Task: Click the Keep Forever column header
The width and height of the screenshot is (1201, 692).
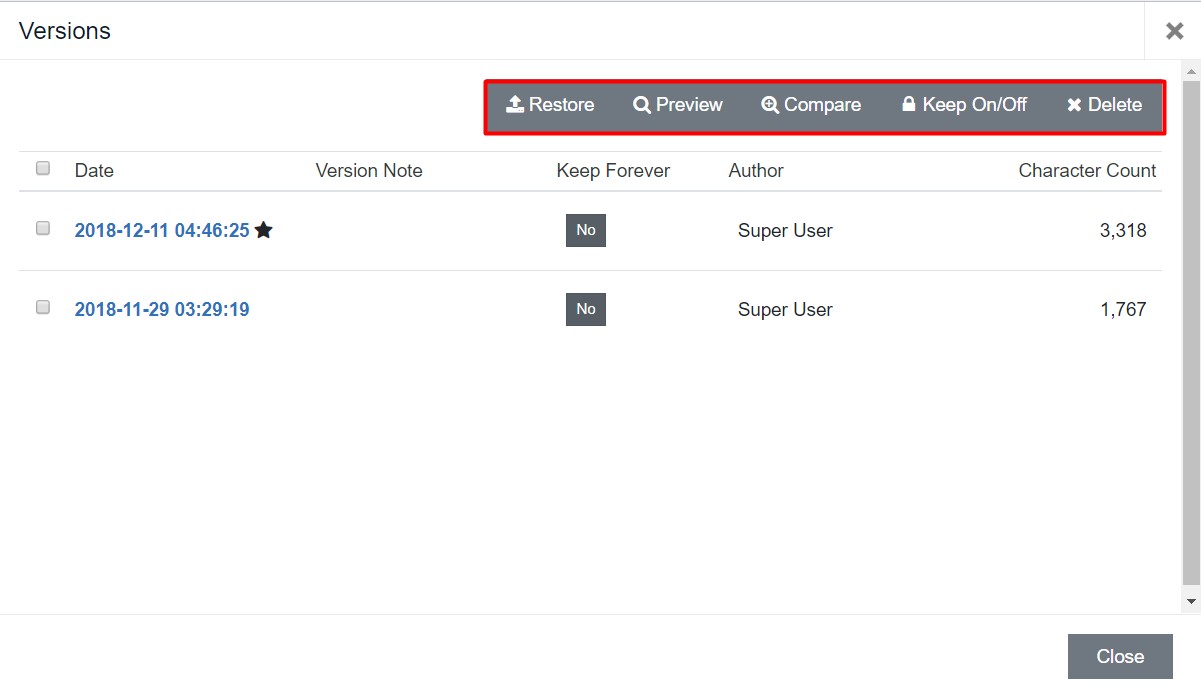Action: coord(613,170)
